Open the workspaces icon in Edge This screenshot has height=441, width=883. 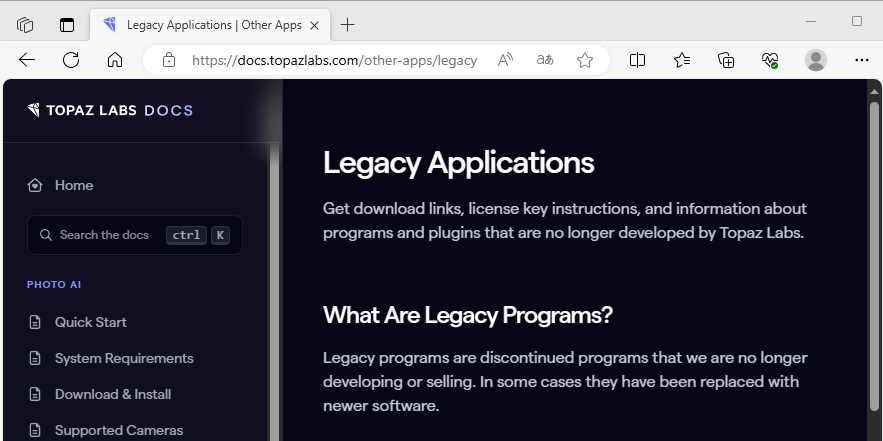pyautogui.click(x=25, y=25)
